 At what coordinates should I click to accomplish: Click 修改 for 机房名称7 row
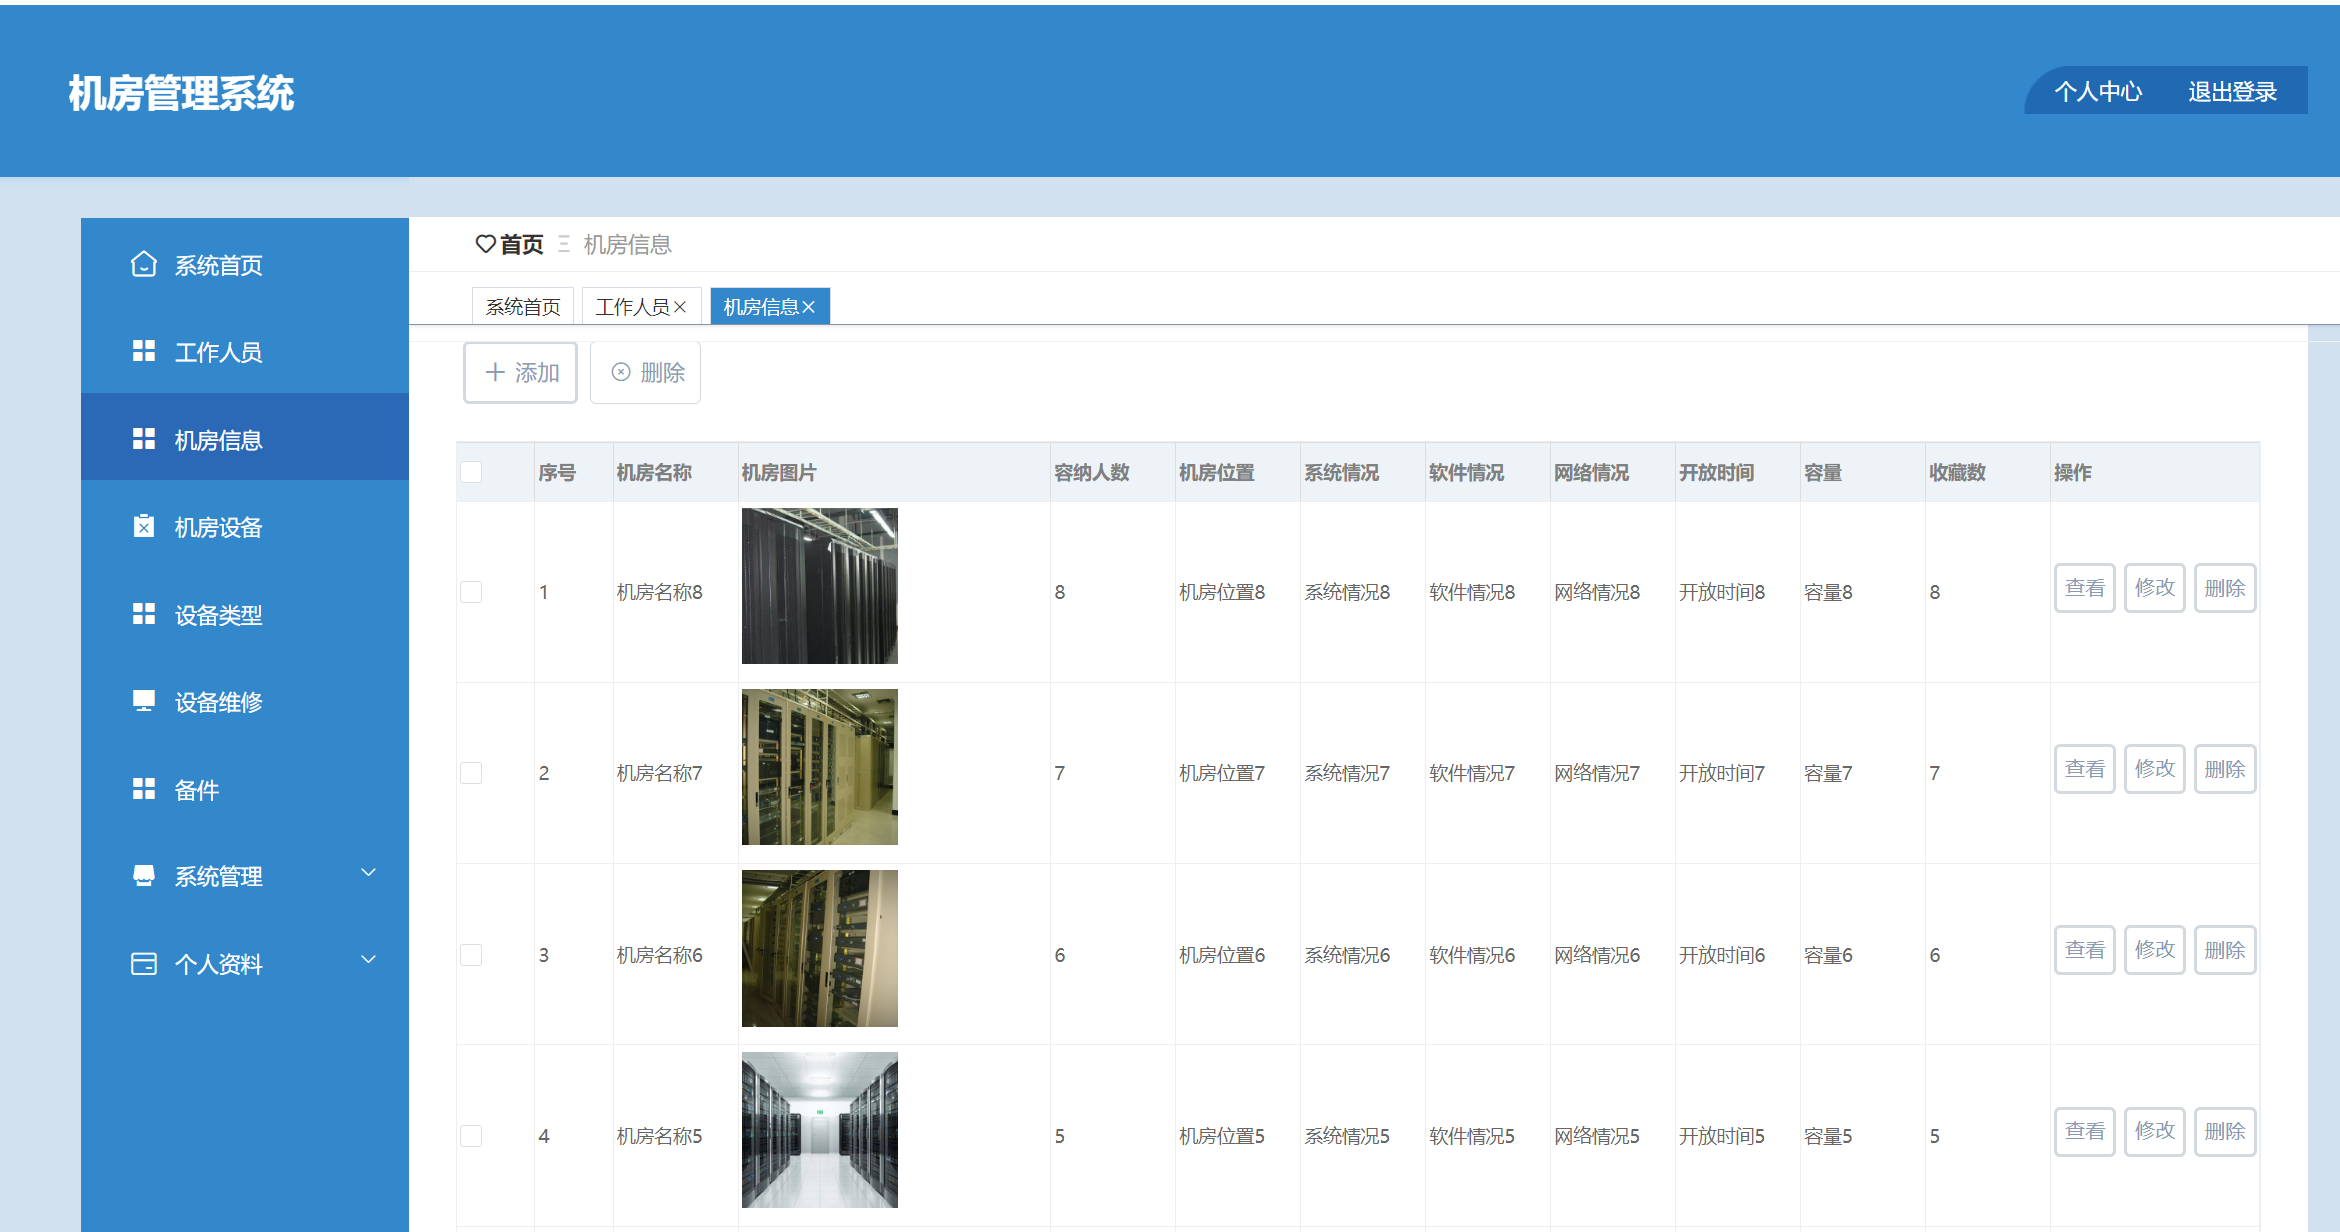tap(2154, 769)
